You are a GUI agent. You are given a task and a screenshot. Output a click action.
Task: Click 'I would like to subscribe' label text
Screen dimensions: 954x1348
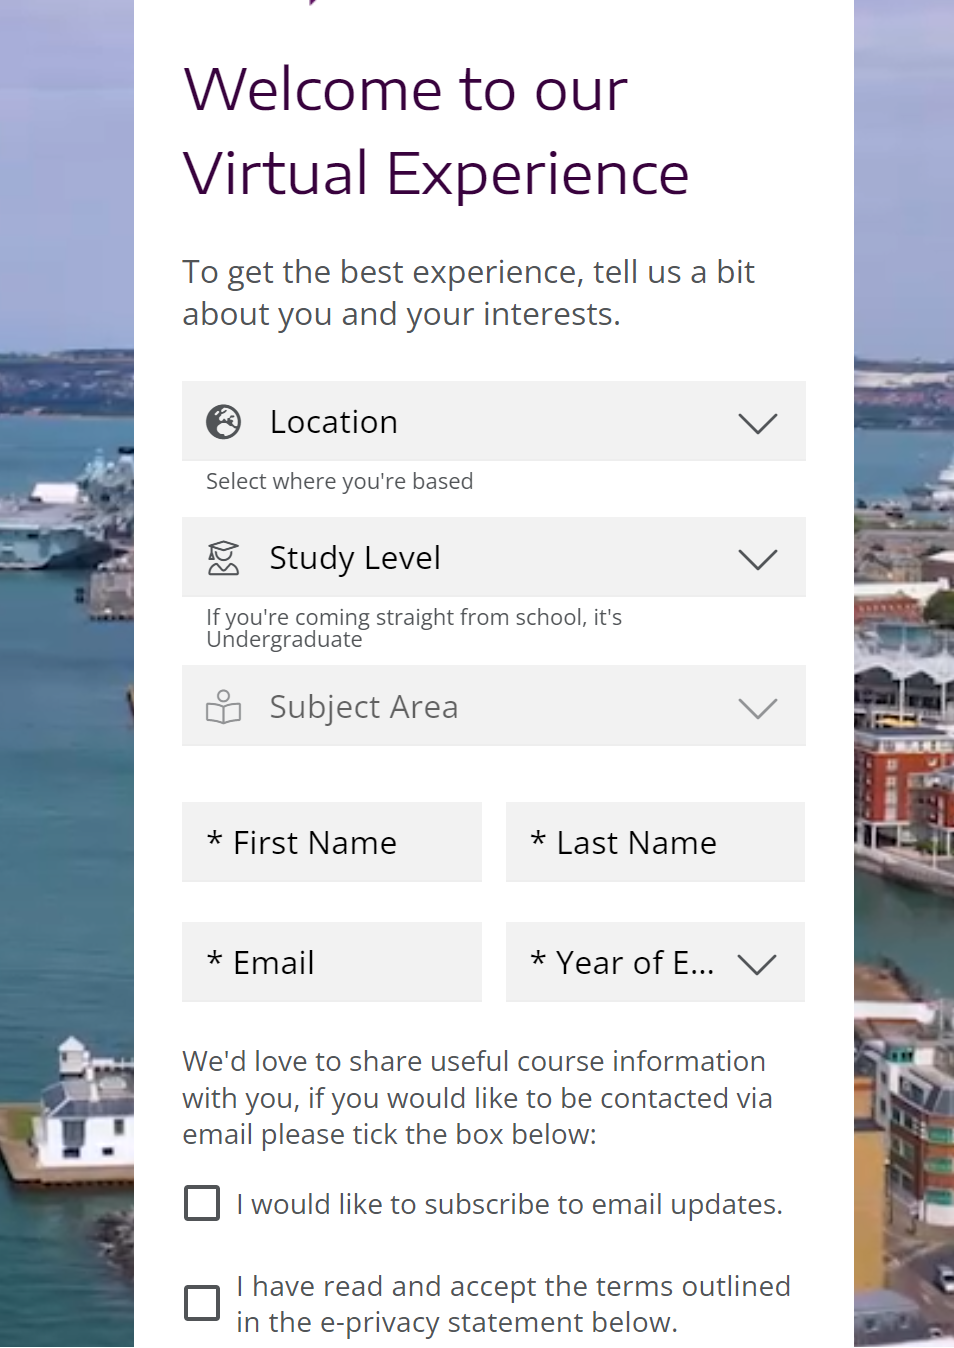(x=509, y=1204)
